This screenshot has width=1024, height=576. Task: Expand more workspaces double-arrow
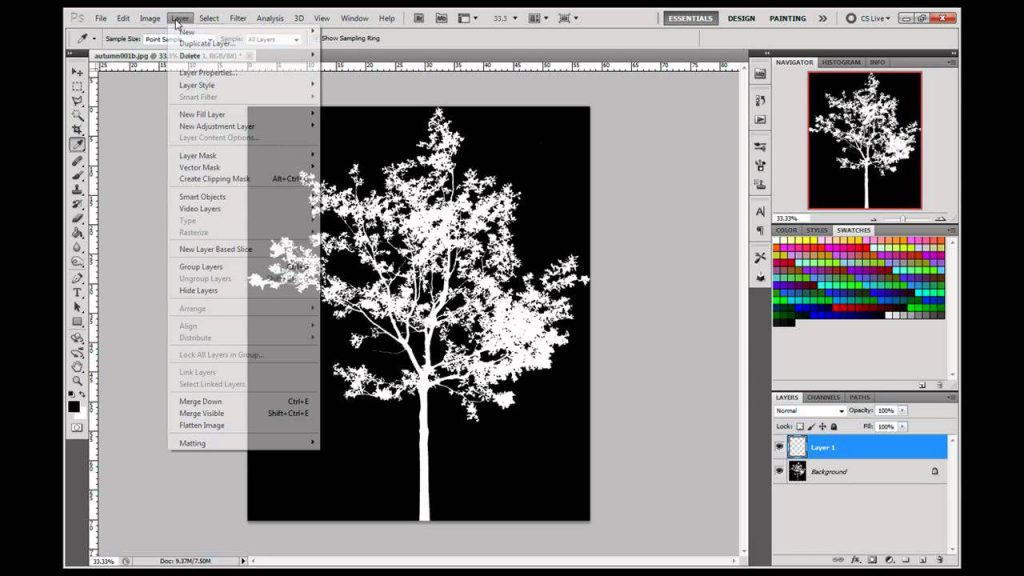click(x=823, y=18)
